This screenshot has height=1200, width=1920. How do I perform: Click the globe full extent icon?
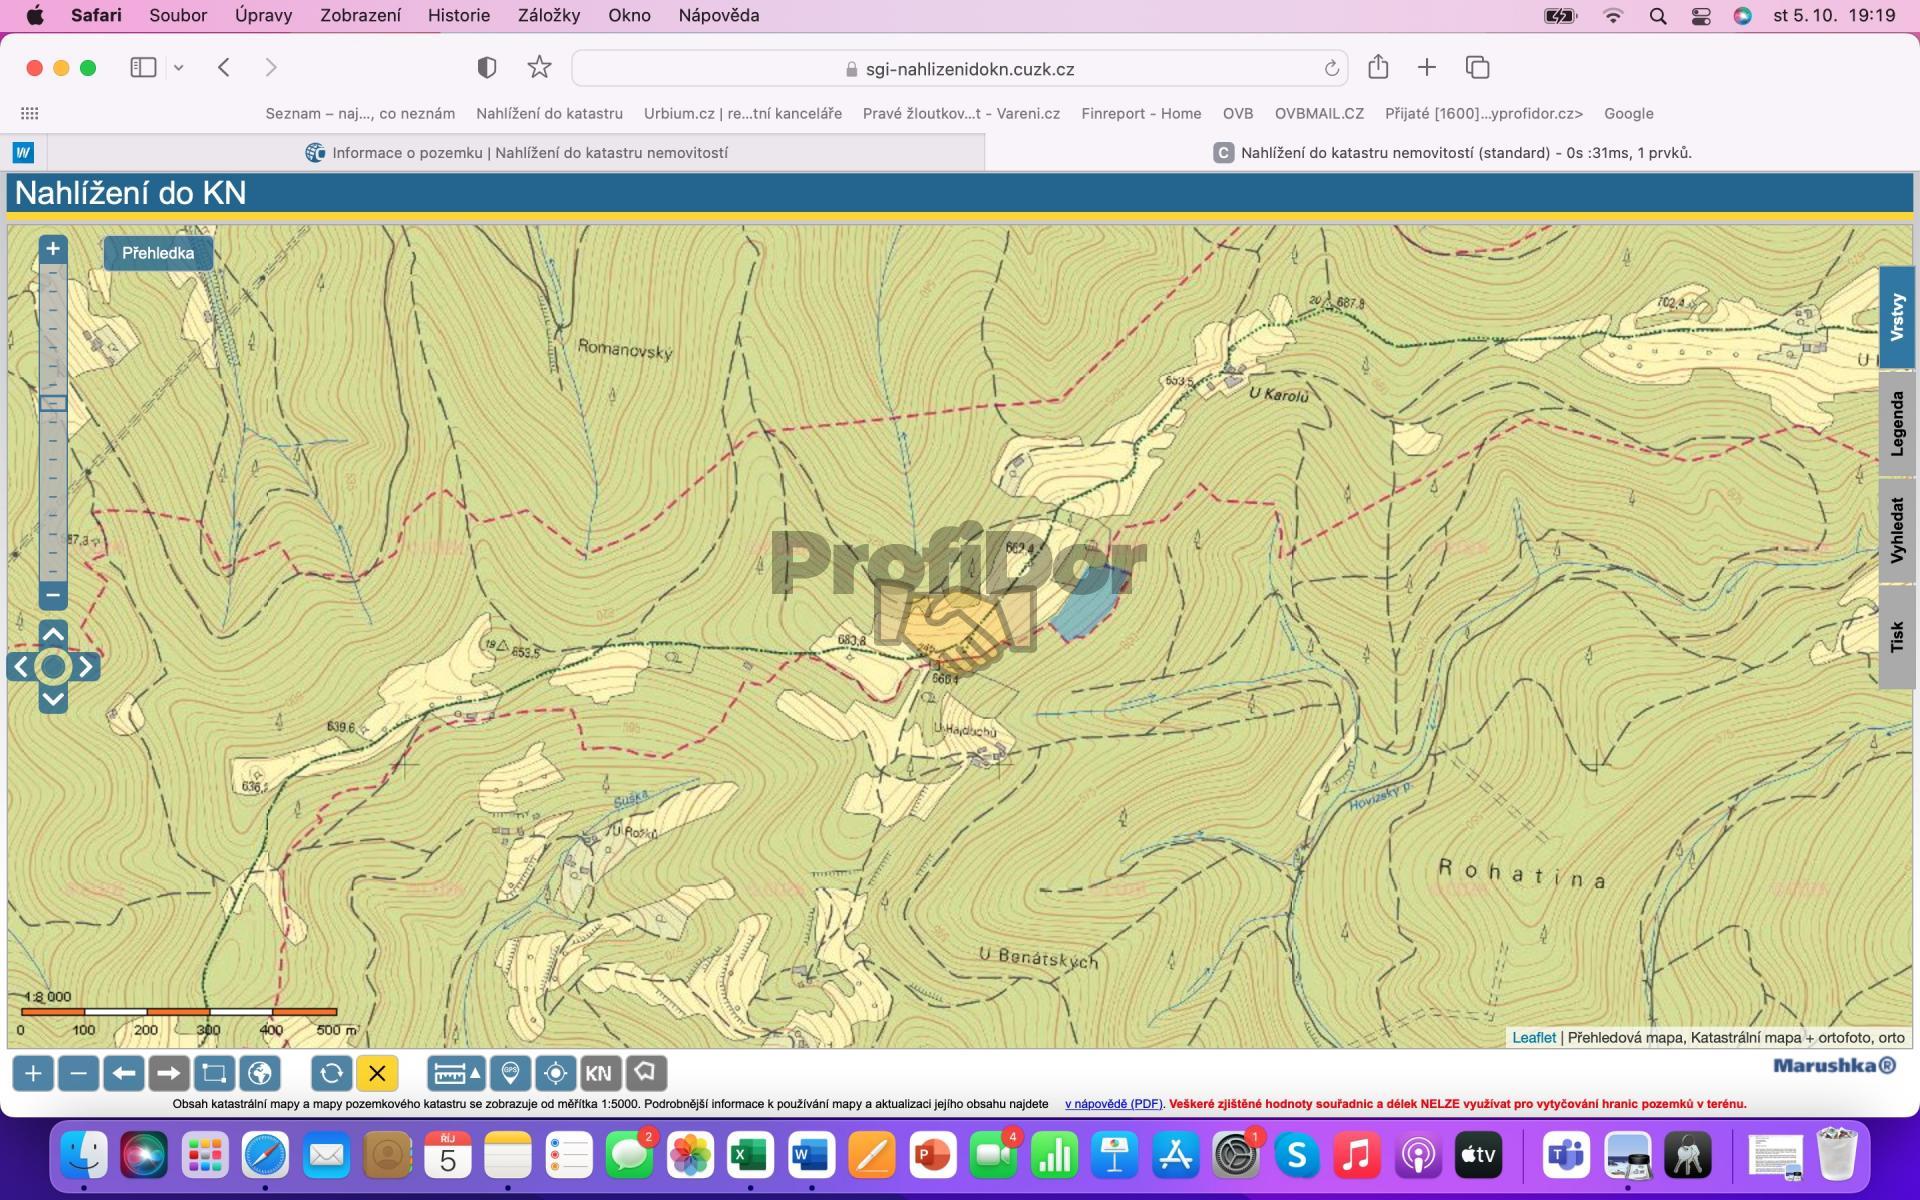(260, 1073)
